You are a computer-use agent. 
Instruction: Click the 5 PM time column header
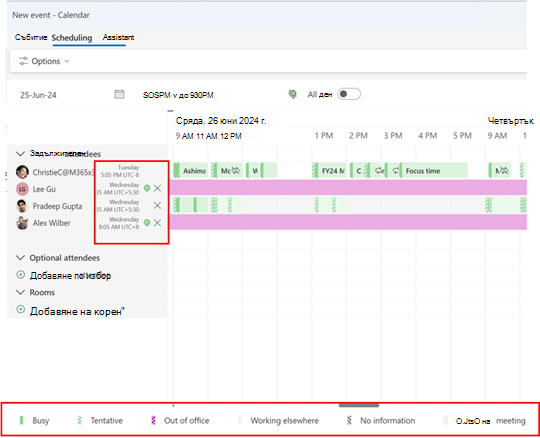click(x=462, y=136)
